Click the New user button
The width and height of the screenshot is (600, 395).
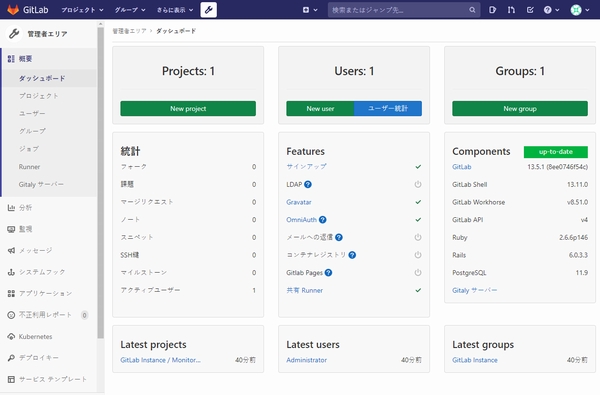point(320,108)
